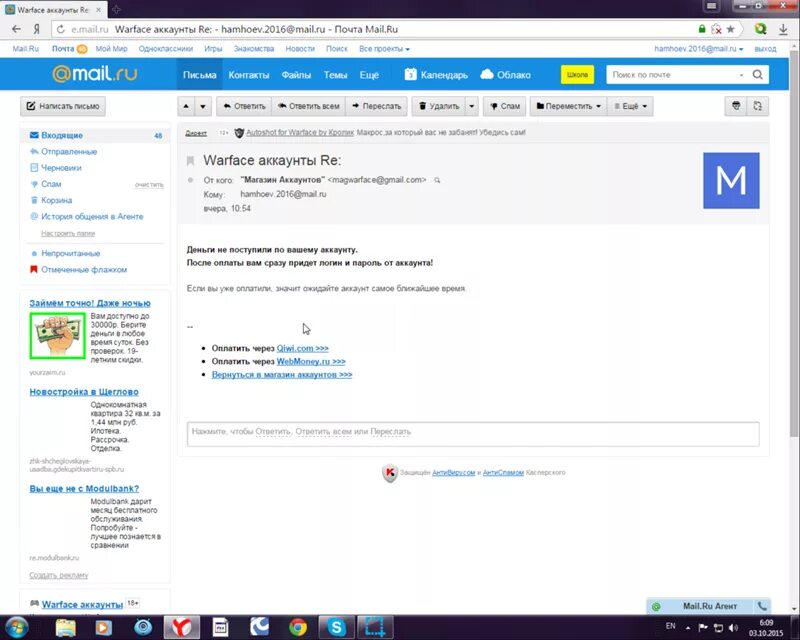Click the sender avatar M

coord(731,180)
